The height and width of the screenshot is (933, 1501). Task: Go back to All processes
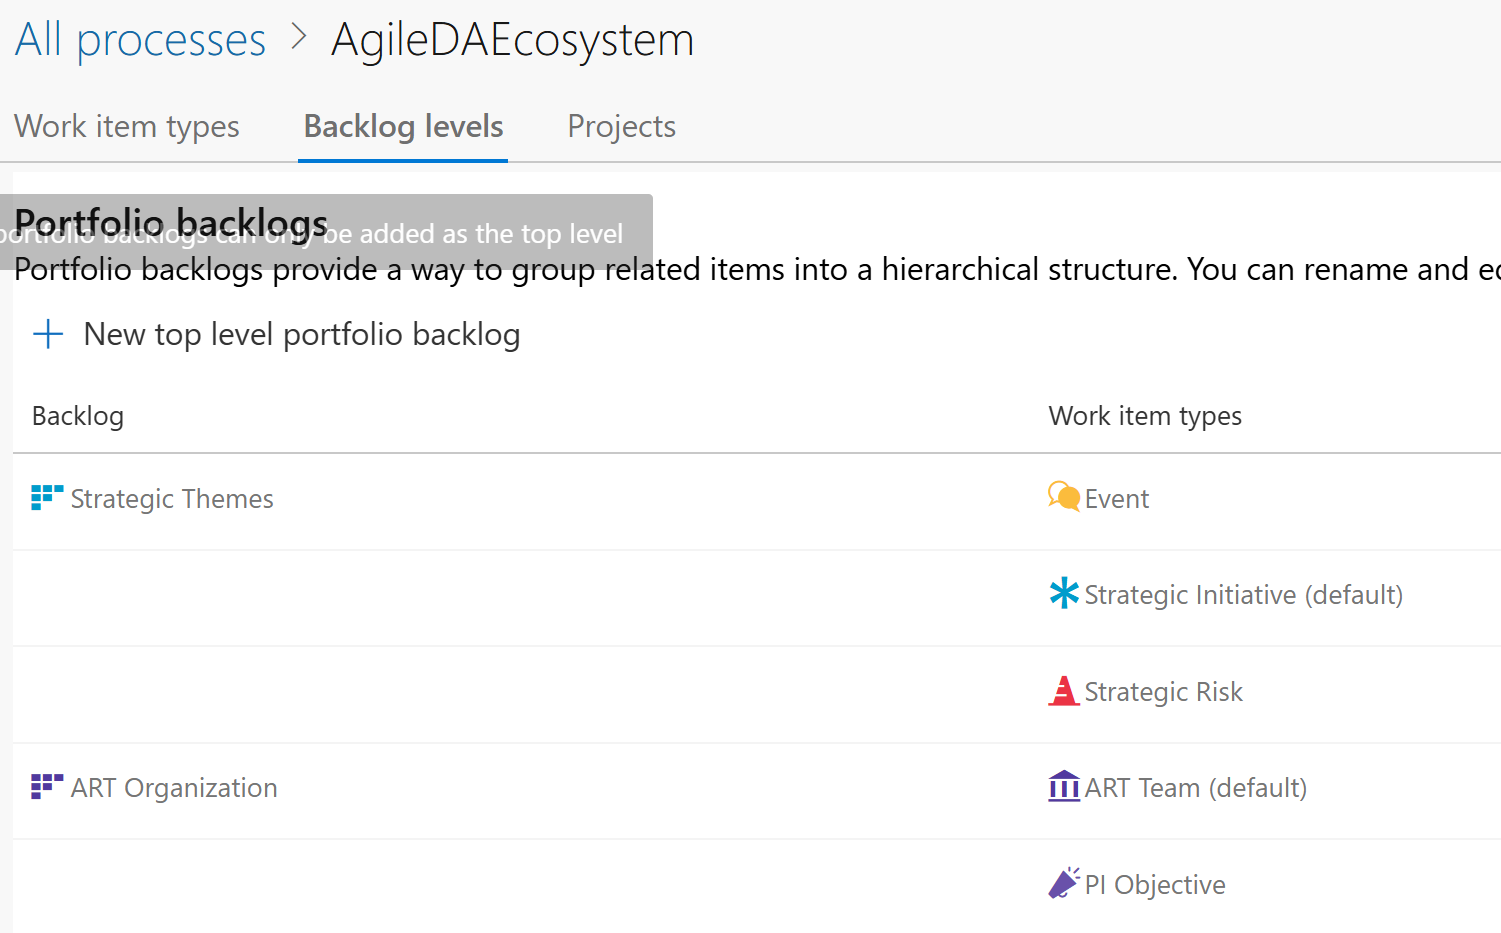pos(140,40)
